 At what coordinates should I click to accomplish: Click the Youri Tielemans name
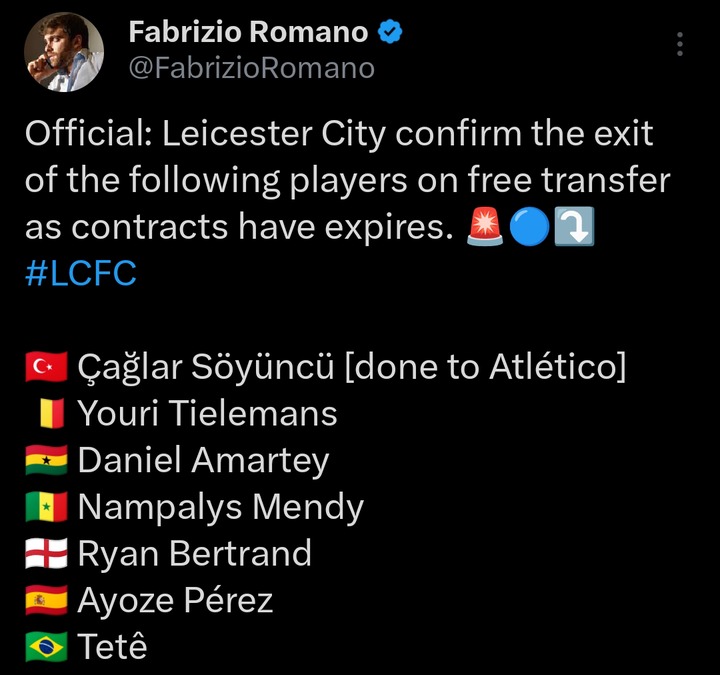click(208, 414)
